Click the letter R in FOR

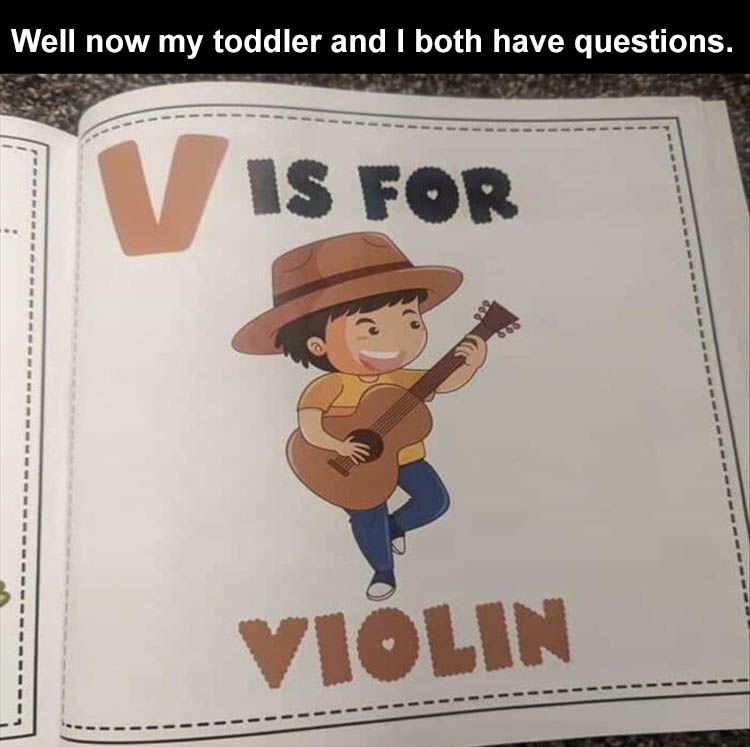(x=495, y=198)
